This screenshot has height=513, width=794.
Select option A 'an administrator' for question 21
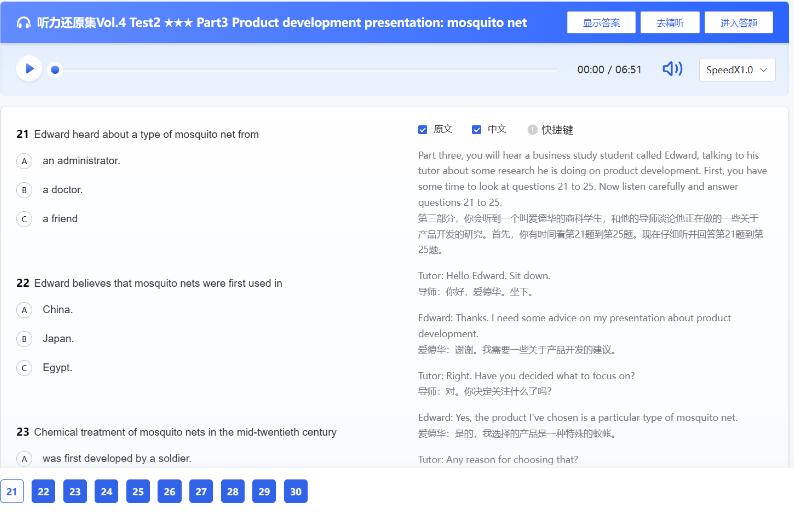coord(24,161)
